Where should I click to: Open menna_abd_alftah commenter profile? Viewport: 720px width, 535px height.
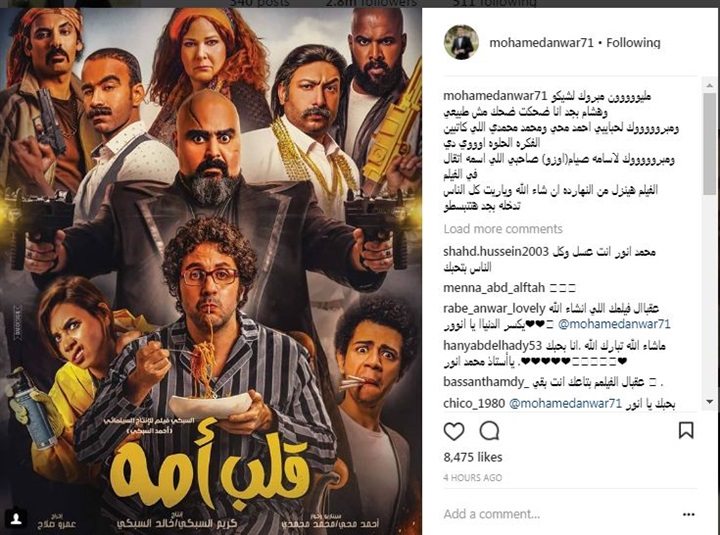tap(494, 288)
